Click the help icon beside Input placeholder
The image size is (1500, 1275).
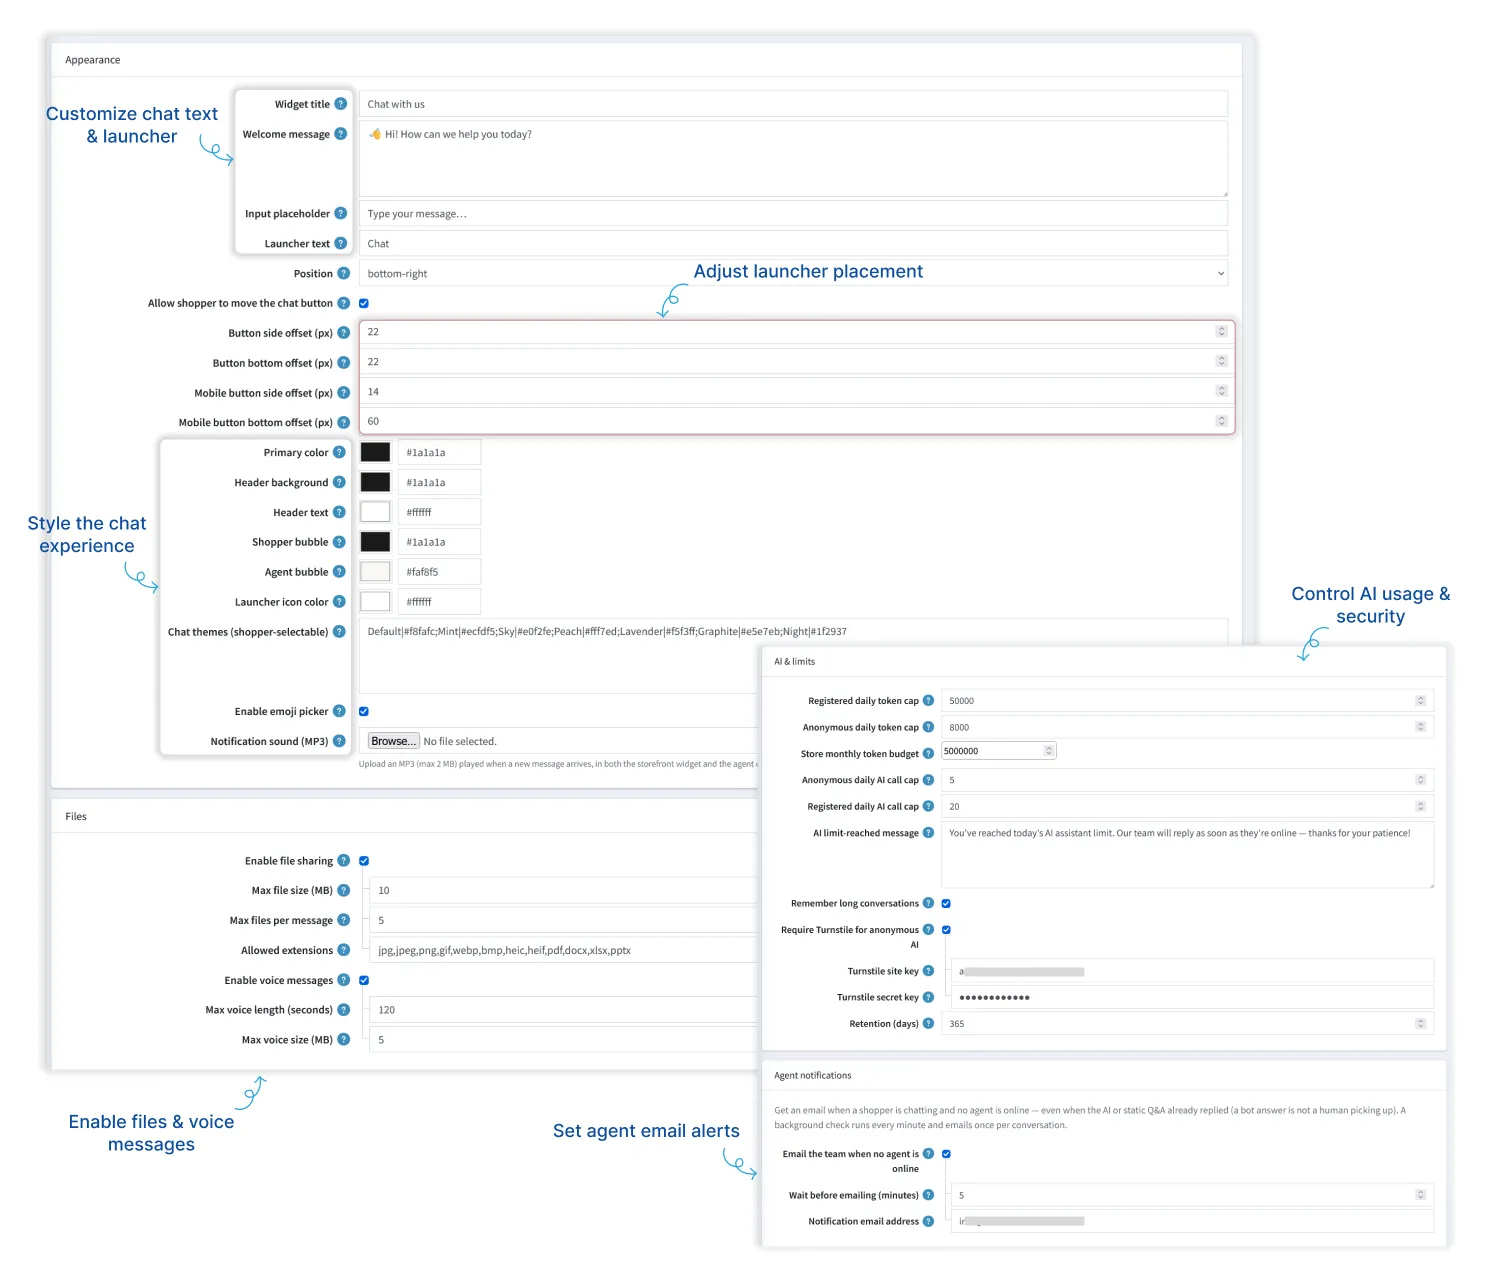tap(340, 213)
